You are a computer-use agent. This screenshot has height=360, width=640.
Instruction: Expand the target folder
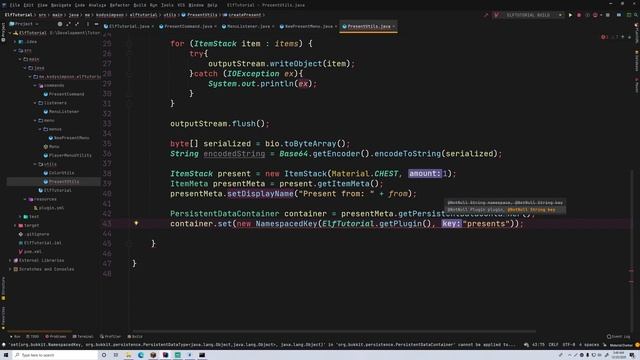15,225
